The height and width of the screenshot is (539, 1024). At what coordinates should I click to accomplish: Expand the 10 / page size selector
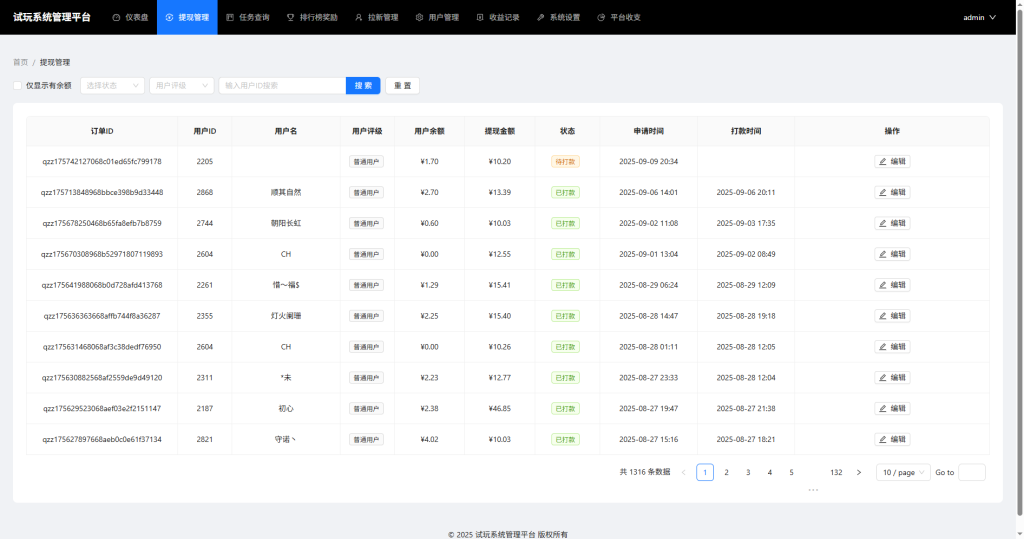903,472
